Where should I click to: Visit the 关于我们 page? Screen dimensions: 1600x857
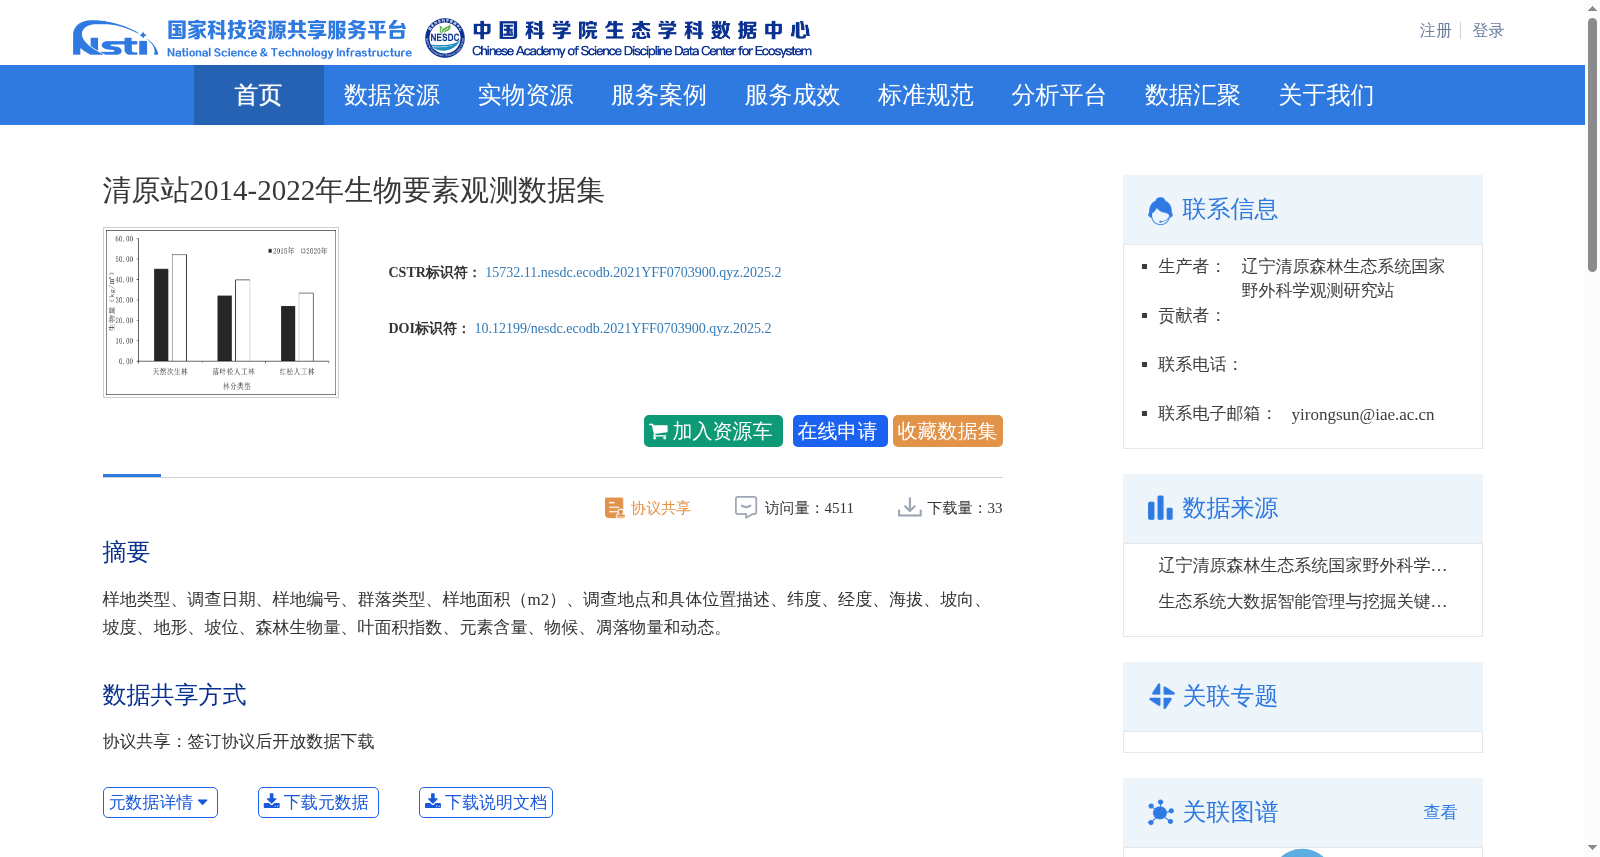pos(1326,95)
